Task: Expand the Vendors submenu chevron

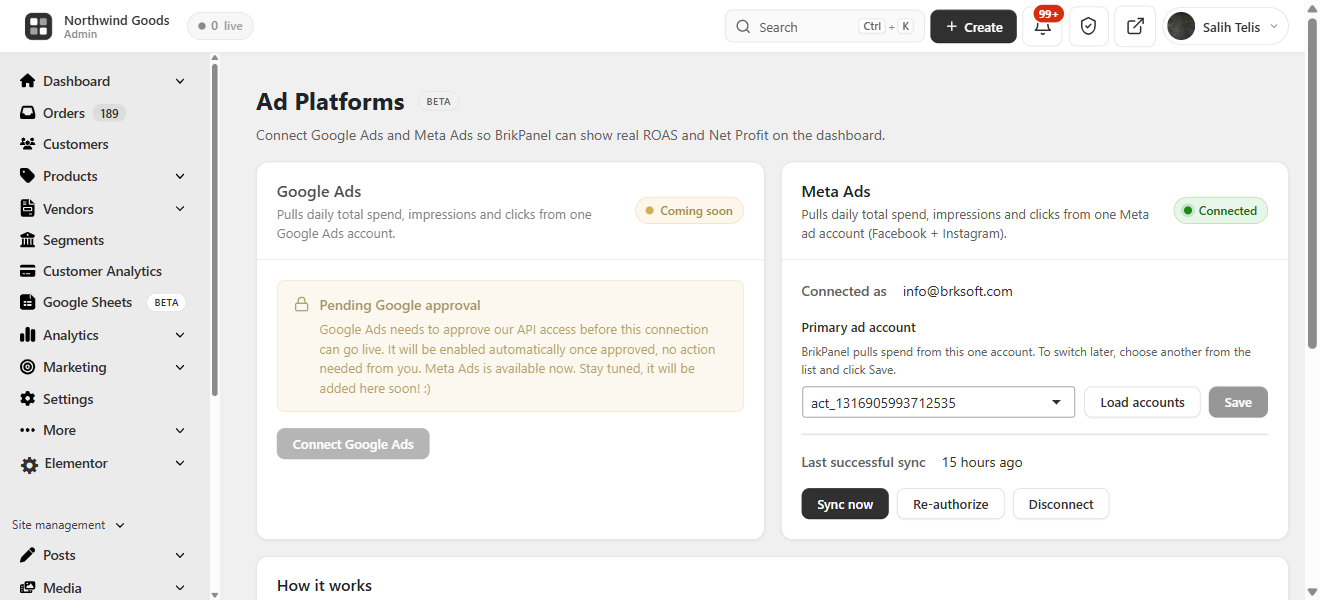Action: click(180, 209)
